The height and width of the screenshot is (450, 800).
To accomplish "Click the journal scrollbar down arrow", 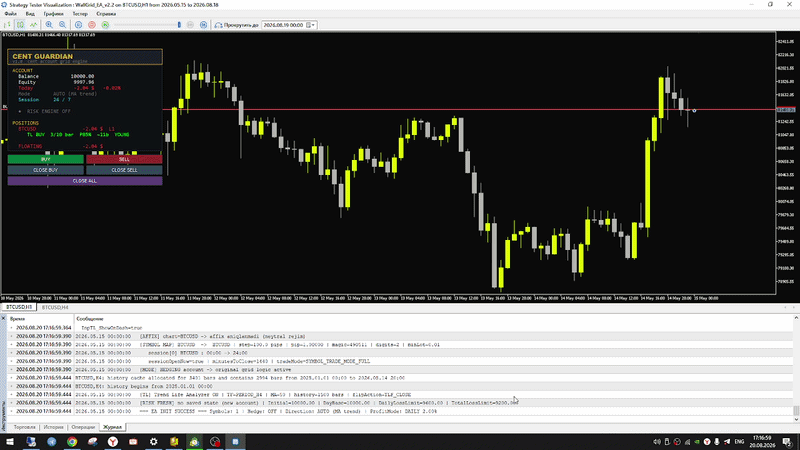I will pyautogui.click(x=796, y=419).
